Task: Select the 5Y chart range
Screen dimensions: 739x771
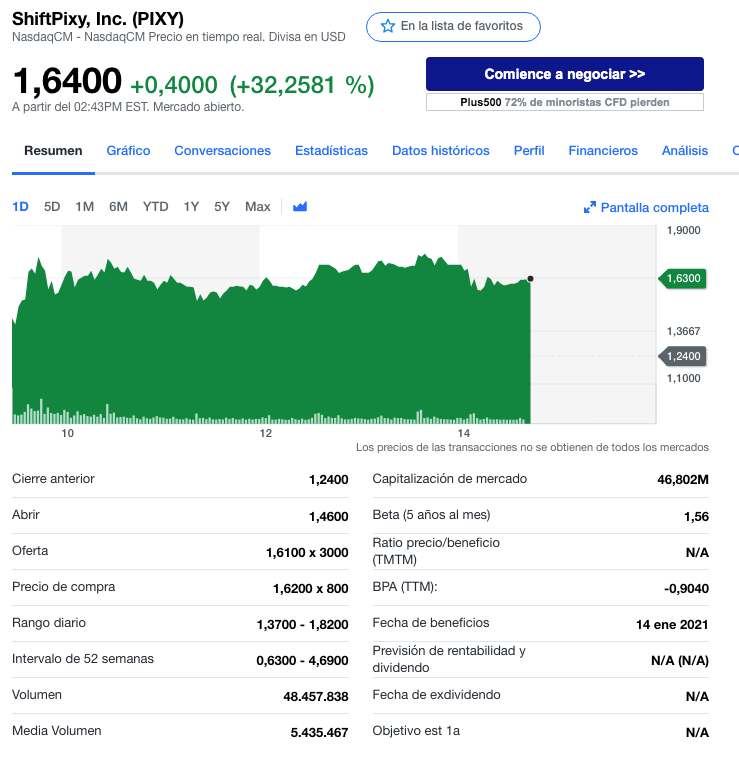Action: coord(222,207)
